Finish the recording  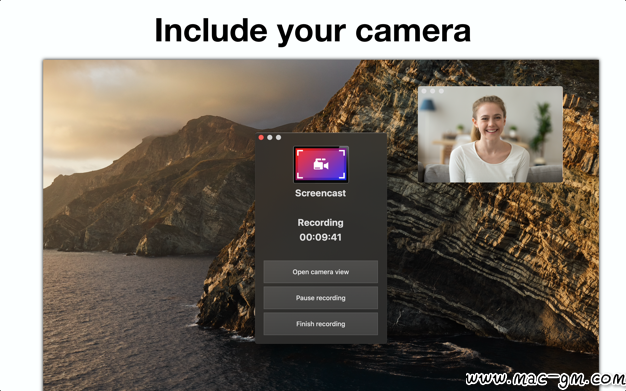tap(321, 324)
